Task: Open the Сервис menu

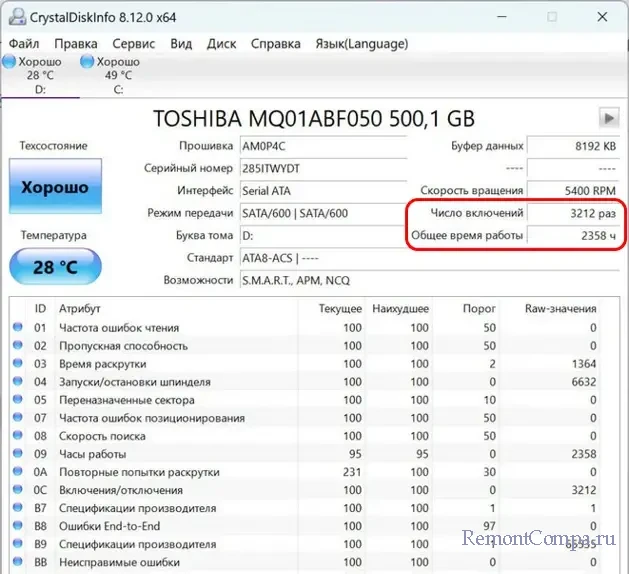Action: coord(133,43)
